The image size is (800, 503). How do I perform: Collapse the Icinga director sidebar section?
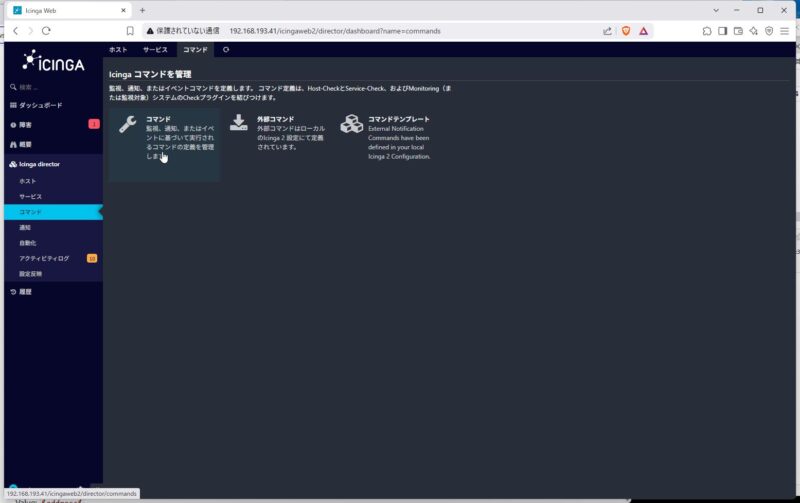pos(53,164)
